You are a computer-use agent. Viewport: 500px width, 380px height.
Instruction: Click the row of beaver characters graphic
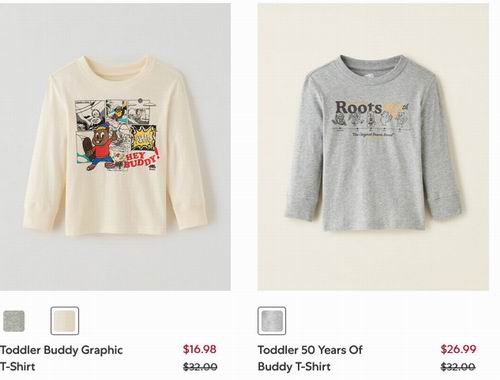pos(371,121)
